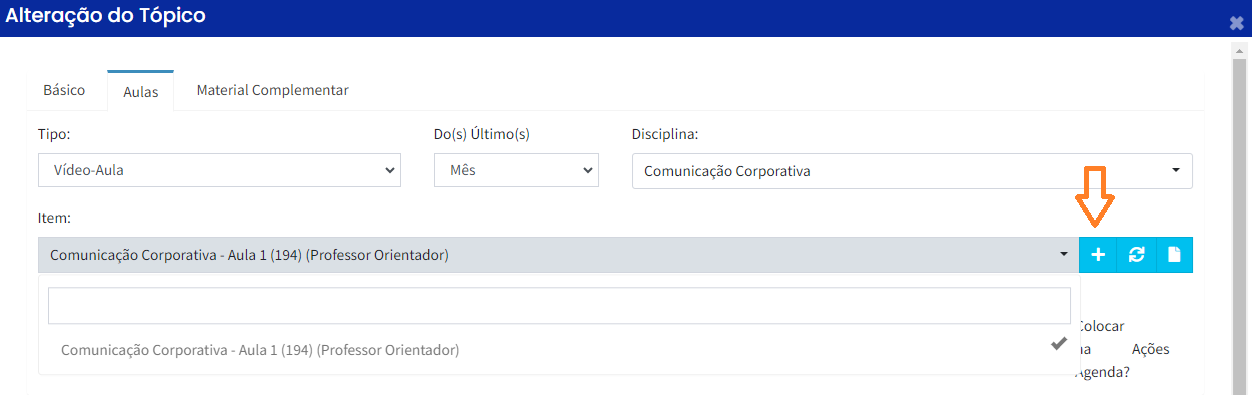Click the document file icon button

1174,255
